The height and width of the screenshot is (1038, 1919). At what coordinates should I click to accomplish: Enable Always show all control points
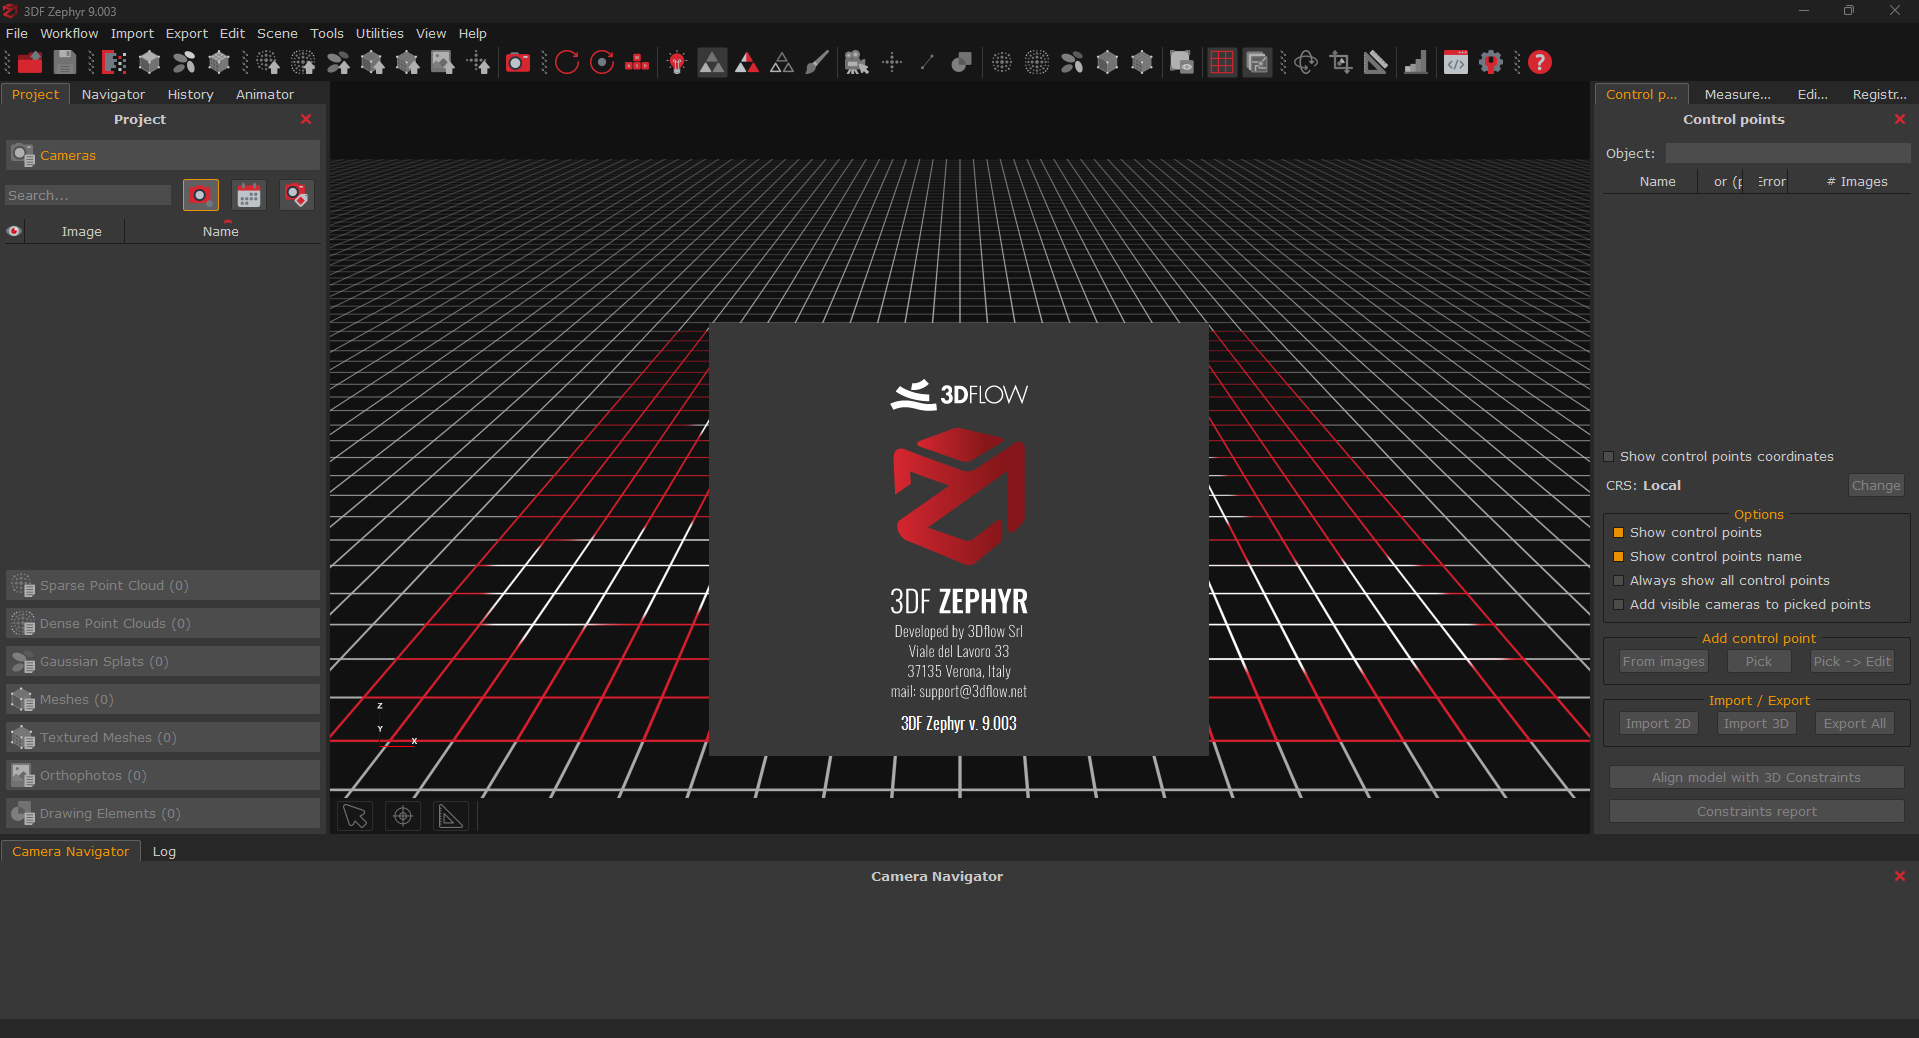tap(1619, 581)
